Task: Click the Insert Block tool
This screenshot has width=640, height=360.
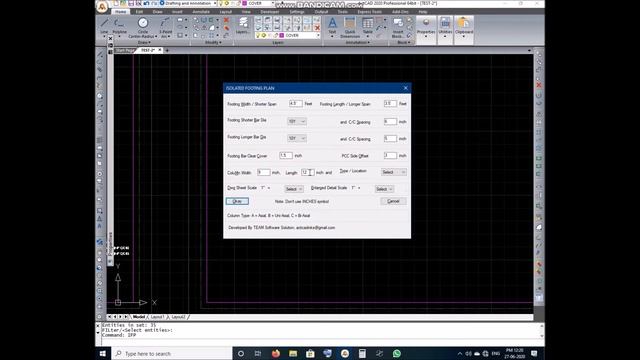Action: pos(398,28)
